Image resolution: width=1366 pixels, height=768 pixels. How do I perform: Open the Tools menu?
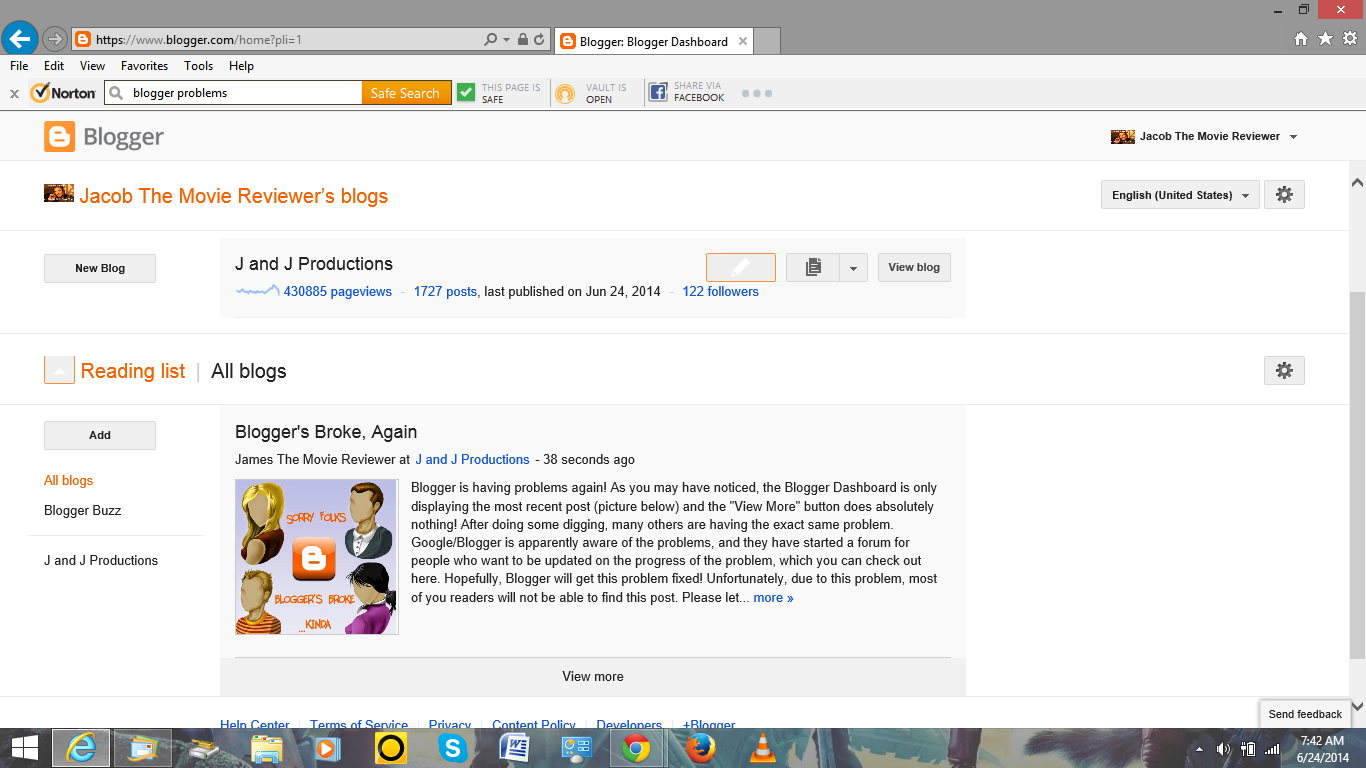pos(198,66)
